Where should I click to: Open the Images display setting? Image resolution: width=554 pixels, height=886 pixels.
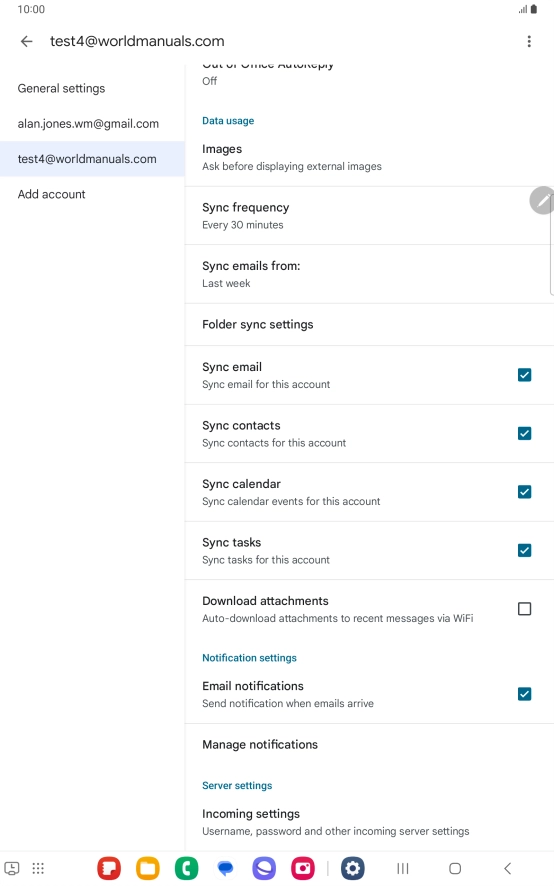pyautogui.click(x=369, y=158)
